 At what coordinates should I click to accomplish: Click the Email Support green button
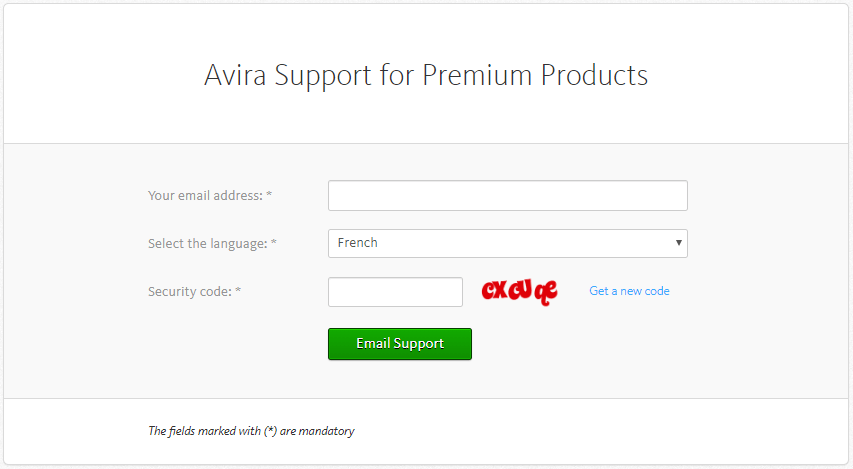point(400,344)
